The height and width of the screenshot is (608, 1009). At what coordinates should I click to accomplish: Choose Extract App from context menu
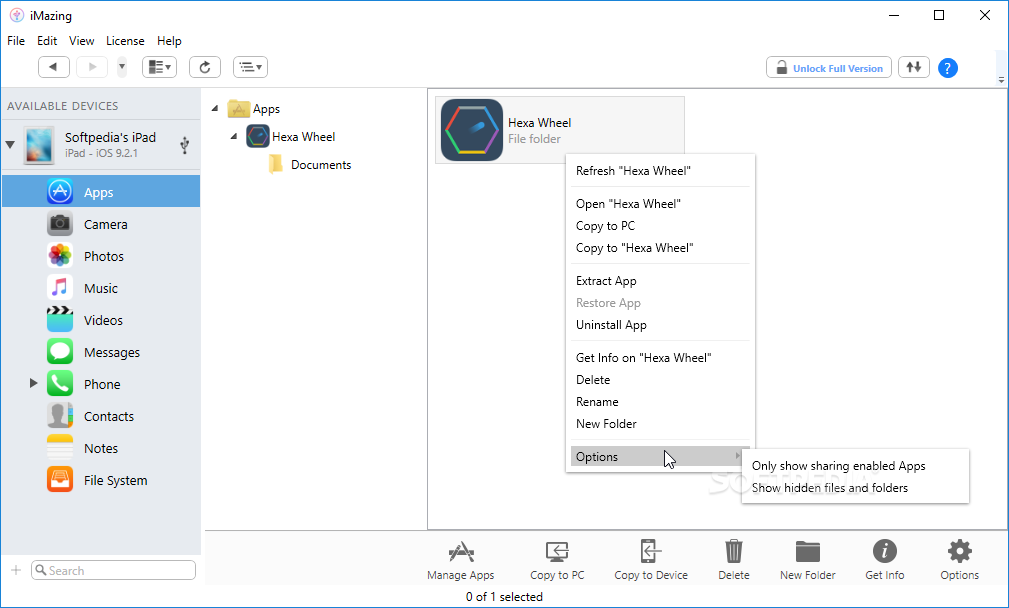(660, 281)
